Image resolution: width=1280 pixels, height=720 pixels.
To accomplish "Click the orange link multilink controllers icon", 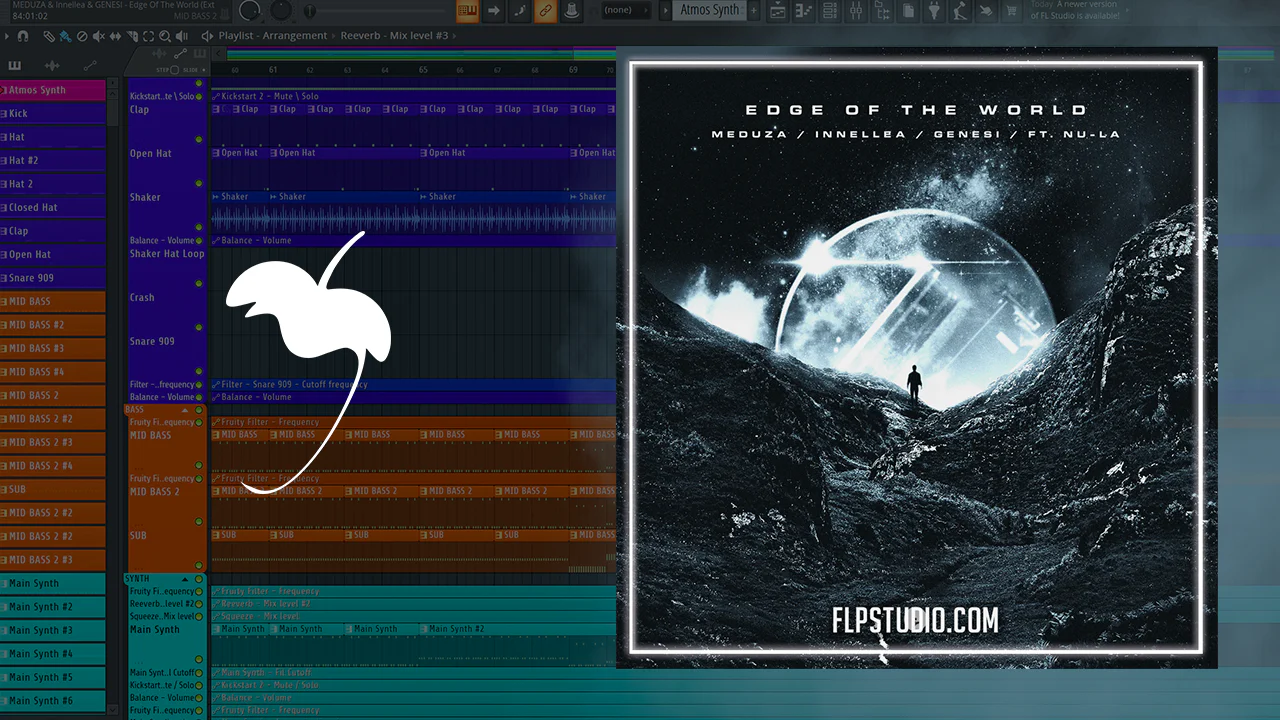I will [x=545, y=11].
